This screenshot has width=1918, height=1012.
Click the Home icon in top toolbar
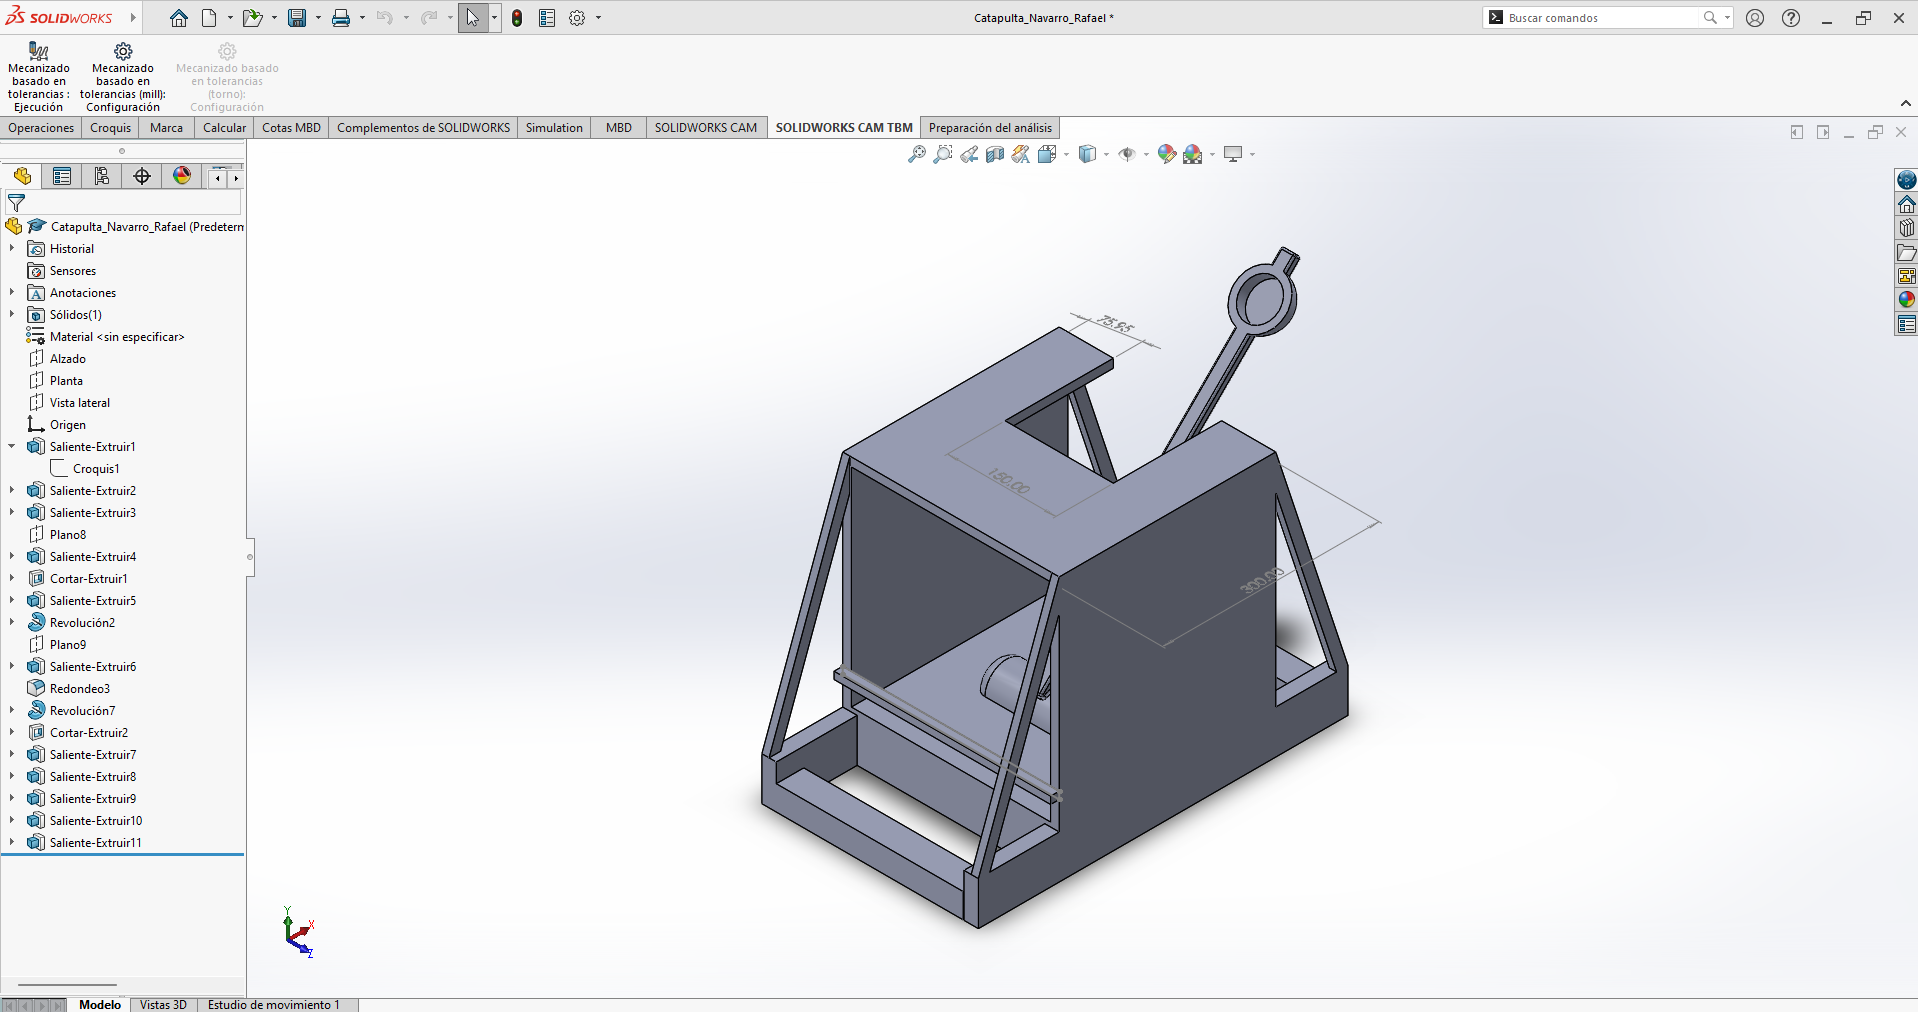pyautogui.click(x=179, y=18)
